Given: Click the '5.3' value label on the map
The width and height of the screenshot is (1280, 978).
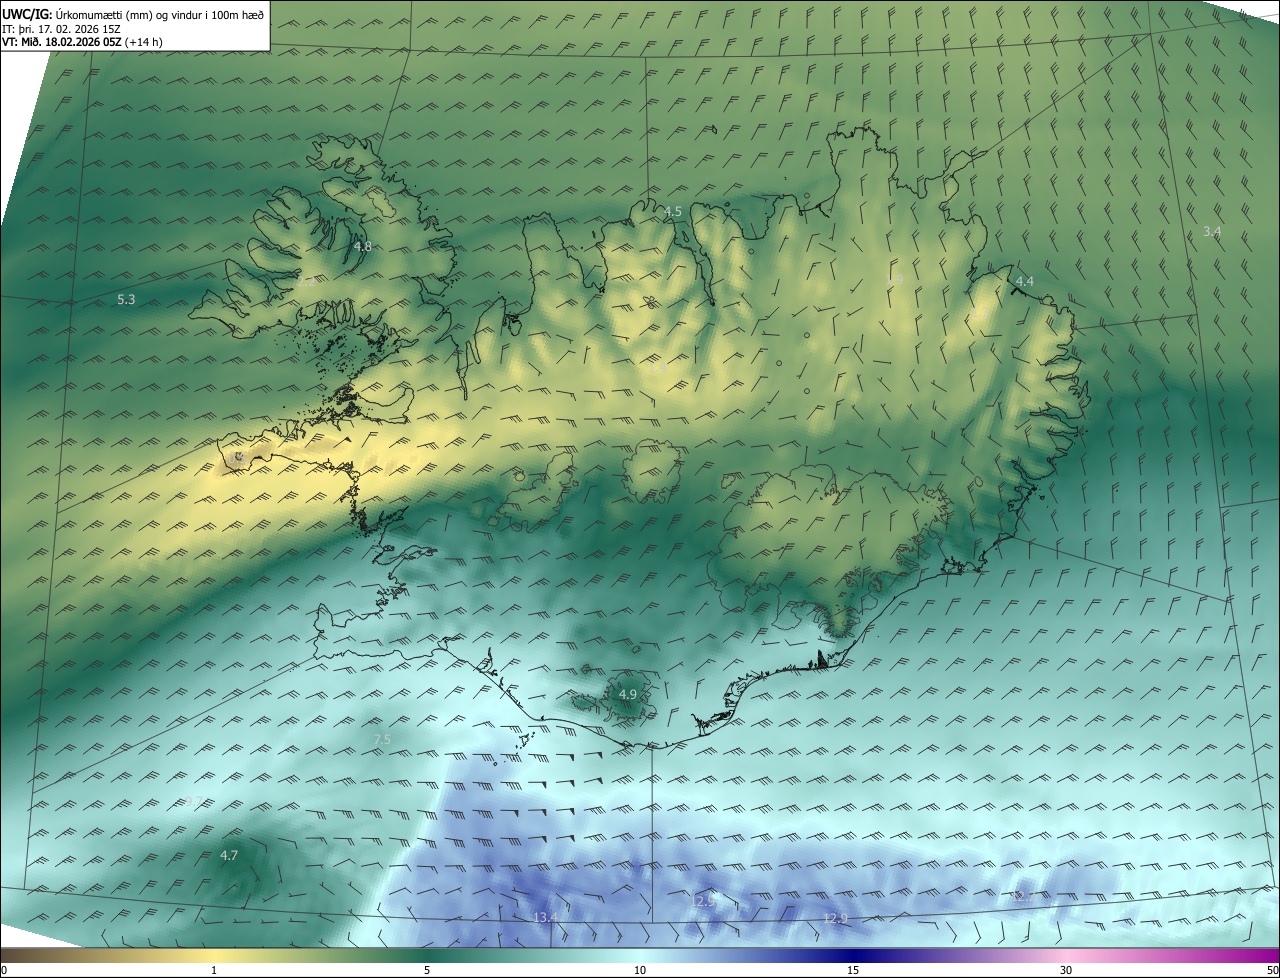Looking at the screenshot, I should coord(126,299).
